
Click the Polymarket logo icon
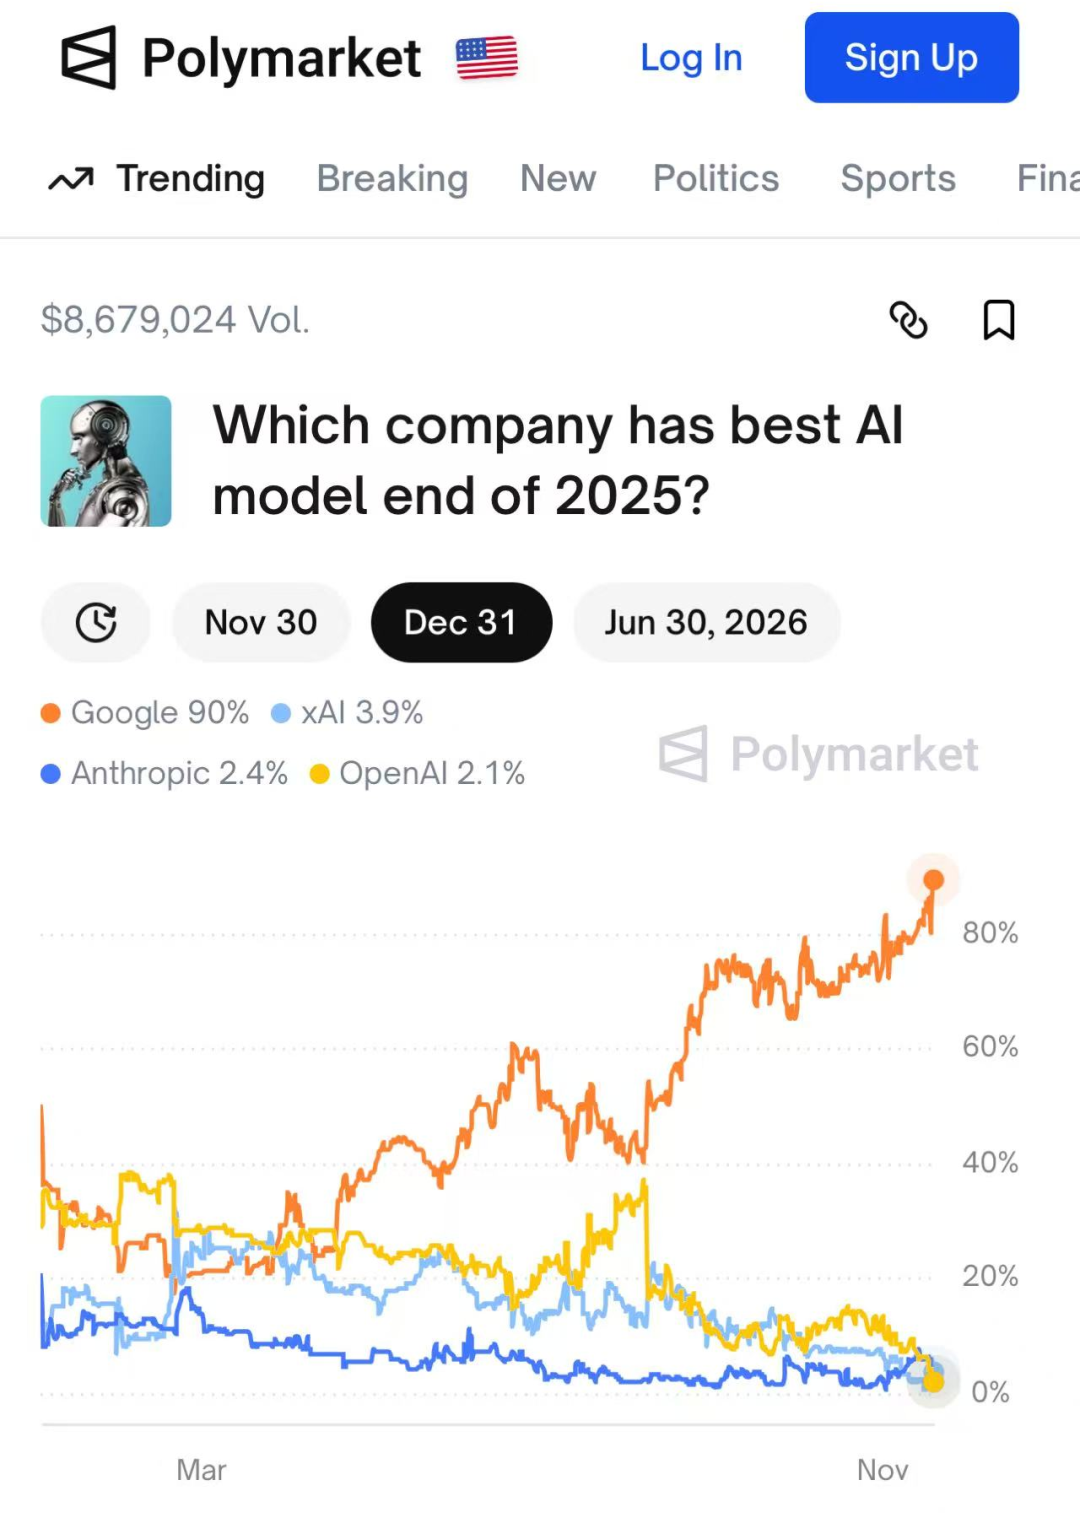pos(89,58)
